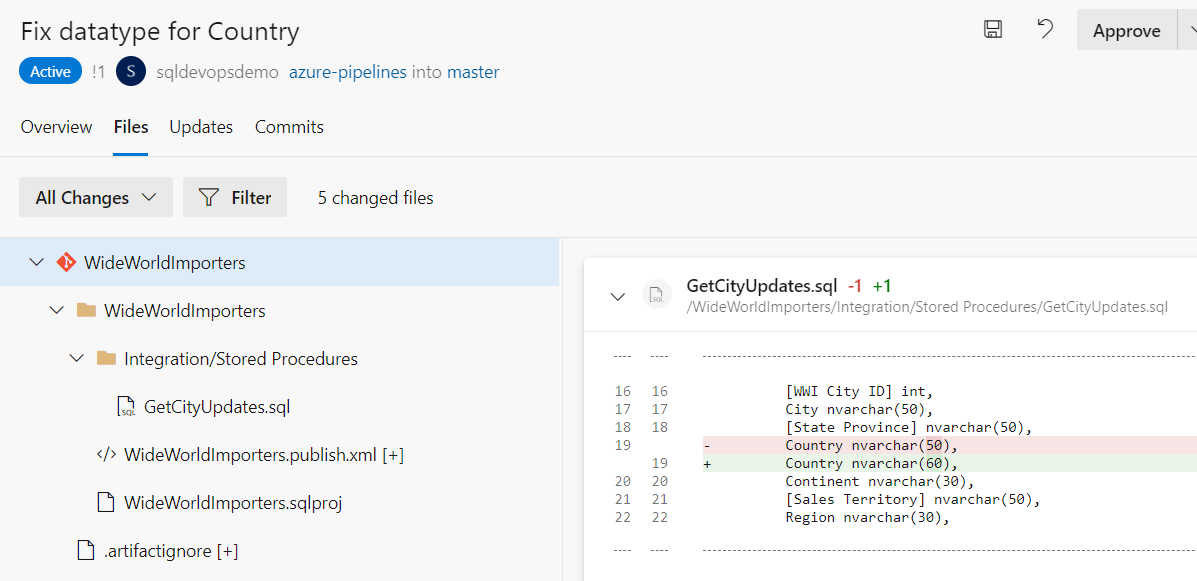Click the file icon for WideWorldImporters.sqlproj
The width and height of the screenshot is (1197, 581).
108,503
